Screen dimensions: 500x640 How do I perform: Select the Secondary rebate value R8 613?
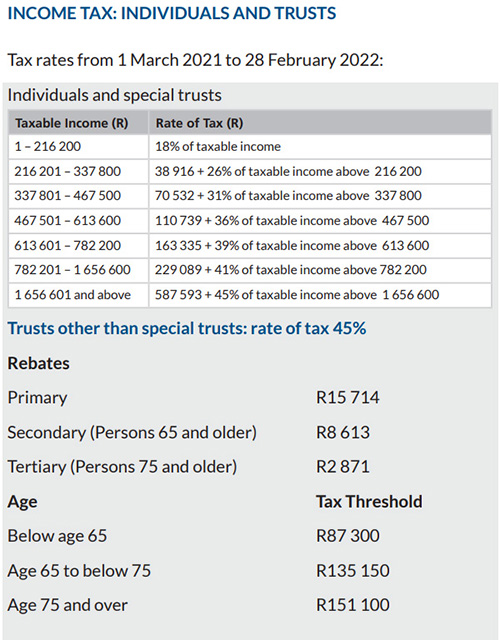pyautogui.click(x=343, y=432)
